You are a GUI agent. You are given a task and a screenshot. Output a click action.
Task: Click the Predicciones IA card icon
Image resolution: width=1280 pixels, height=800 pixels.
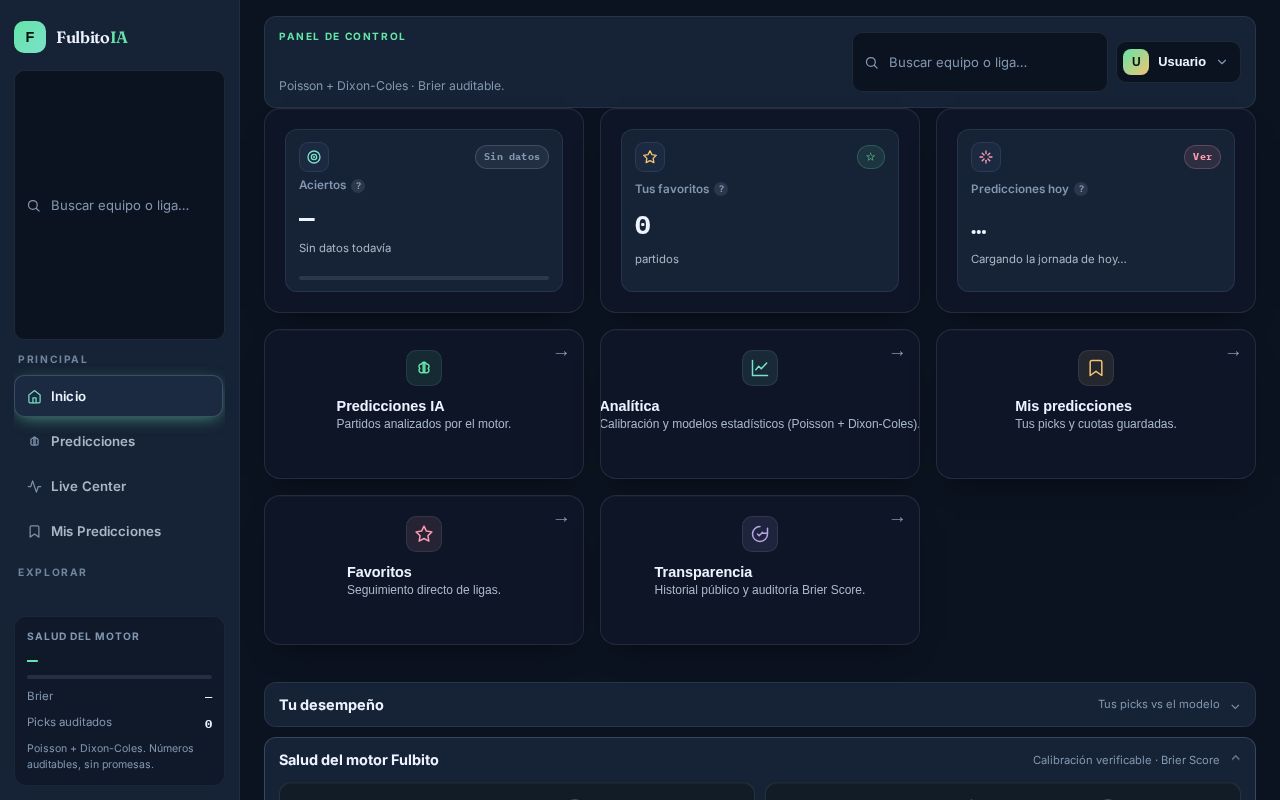[x=424, y=368]
